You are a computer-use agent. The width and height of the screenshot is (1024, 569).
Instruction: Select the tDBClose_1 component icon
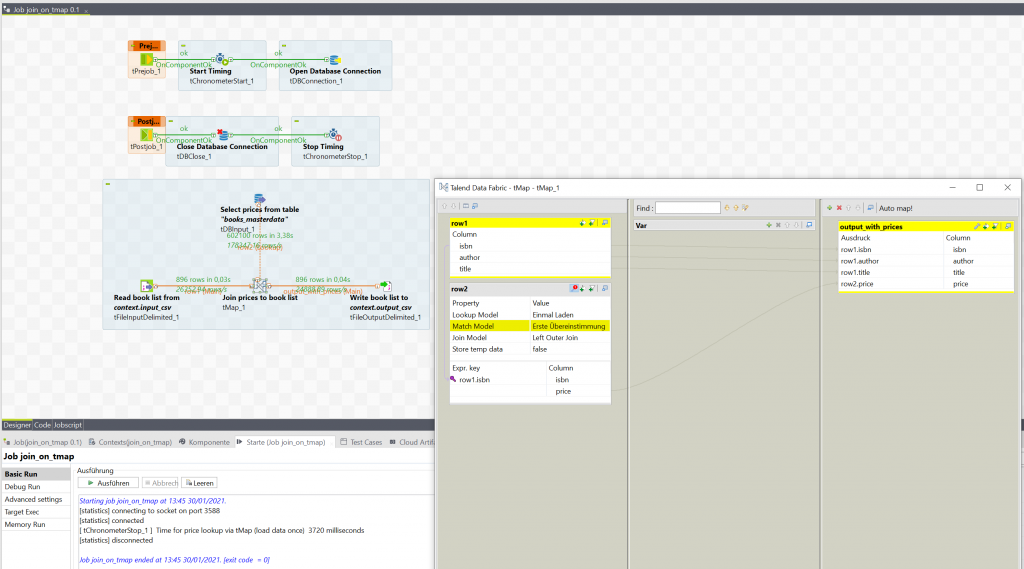pos(224,136)
